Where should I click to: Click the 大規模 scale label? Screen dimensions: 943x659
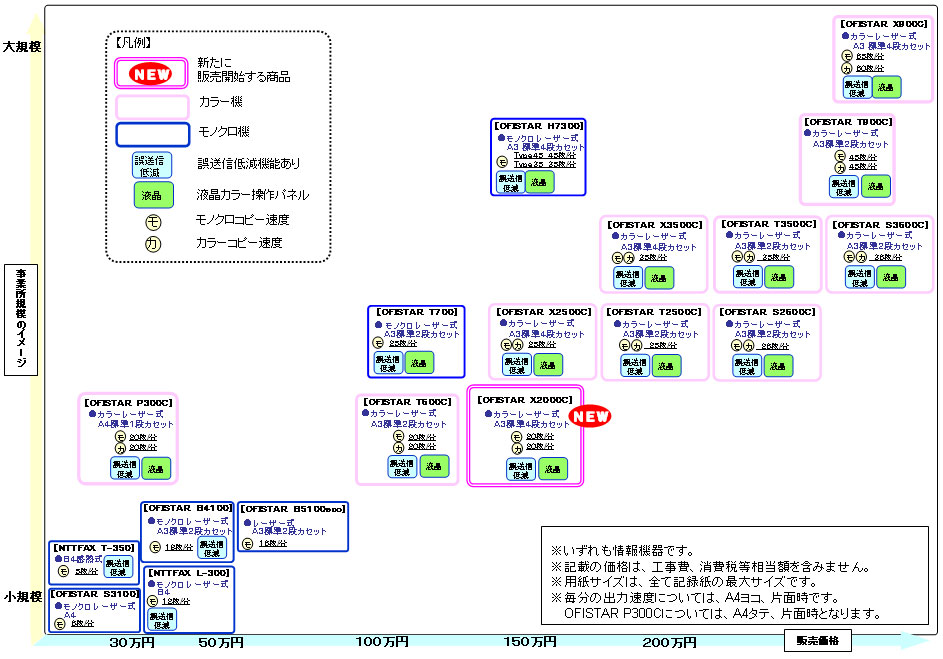[22, 46]
